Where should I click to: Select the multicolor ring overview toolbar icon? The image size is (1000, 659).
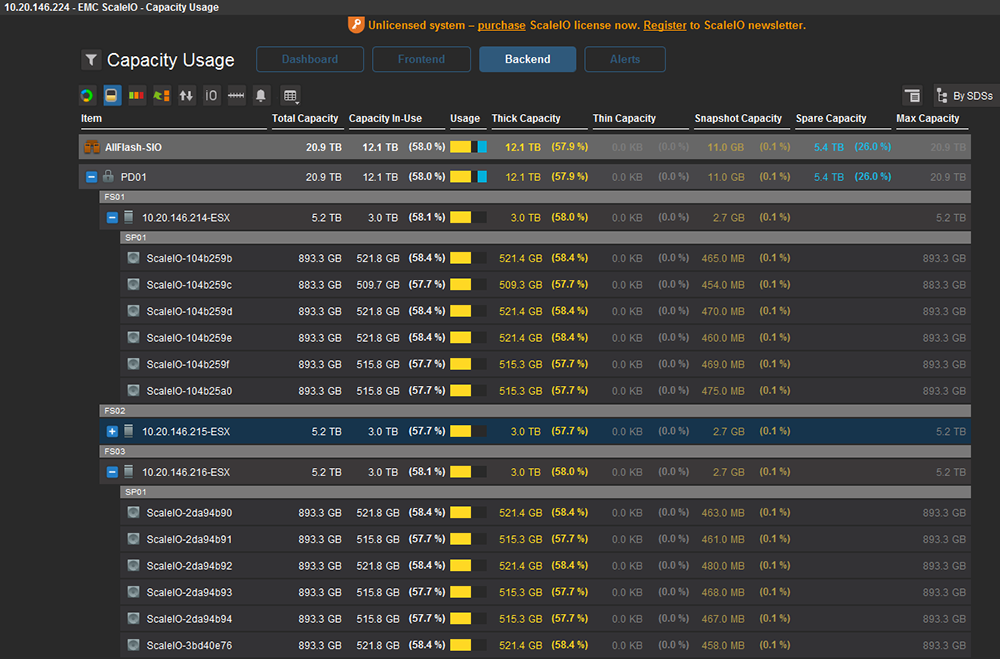(x=87, y=96)
